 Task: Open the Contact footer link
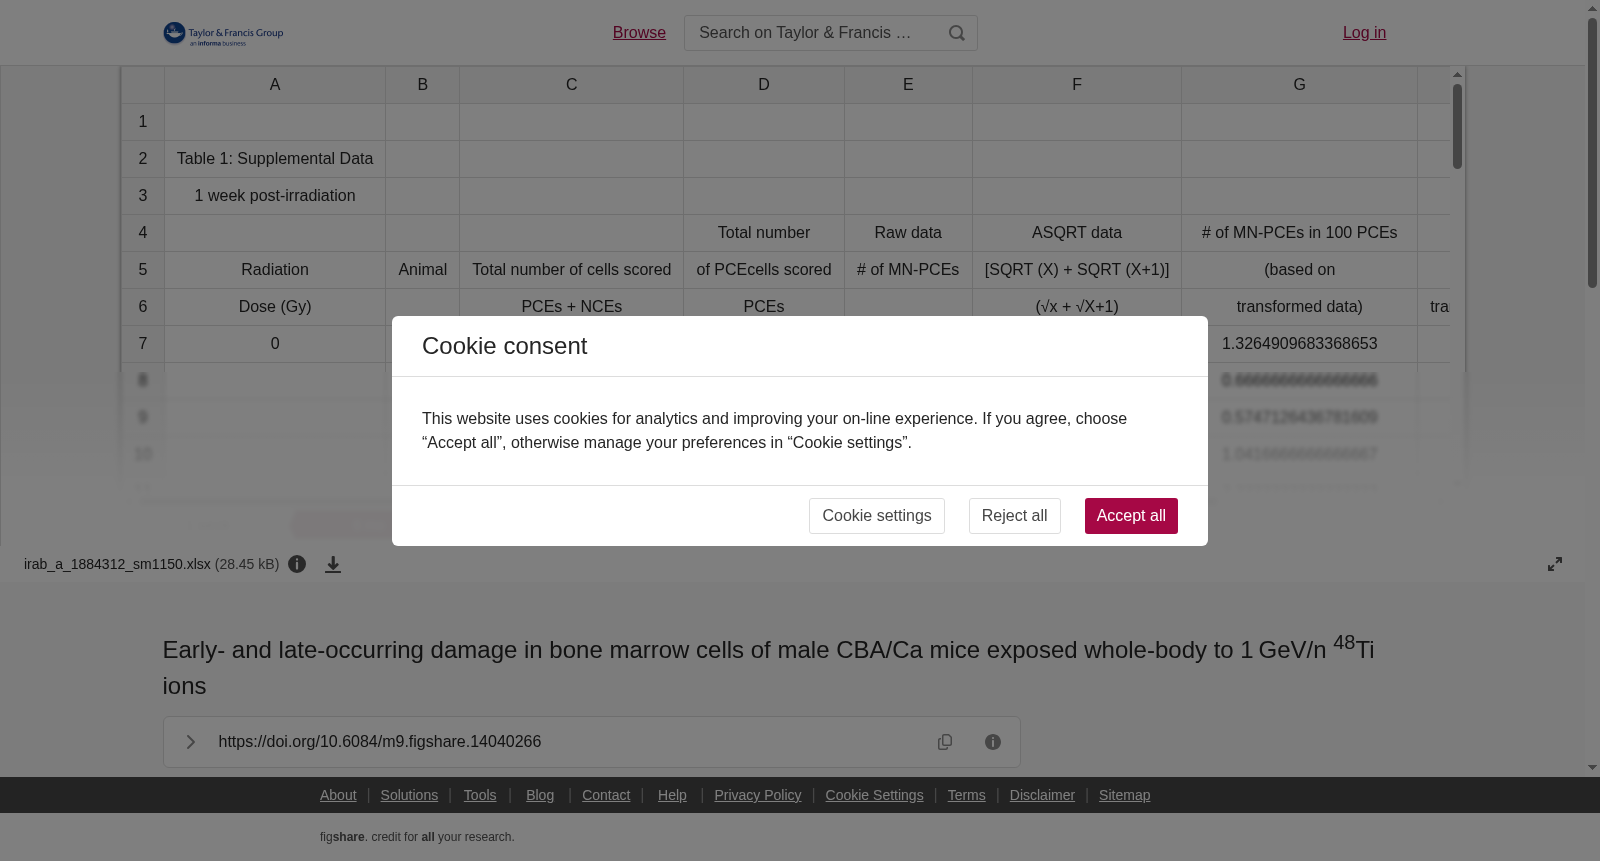click(x=606, y=795)
